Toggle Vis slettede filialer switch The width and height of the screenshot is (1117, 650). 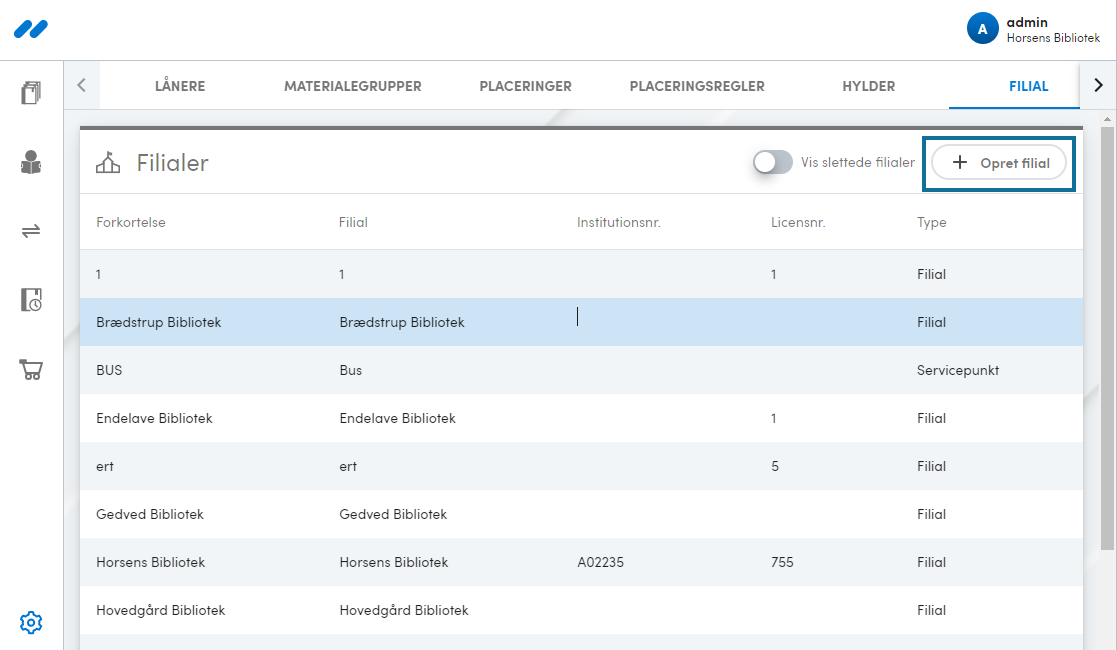pyautogui.click(x=772, y=163)
